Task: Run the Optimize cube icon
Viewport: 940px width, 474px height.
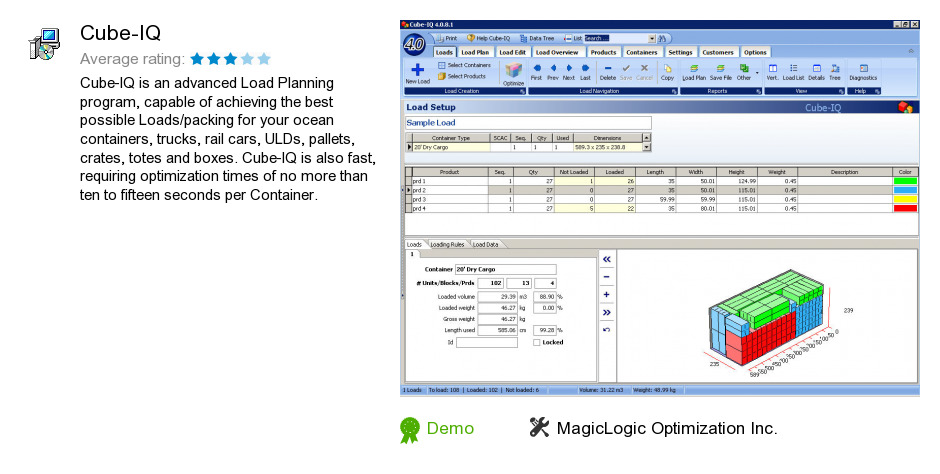Action: click(513, 70)
